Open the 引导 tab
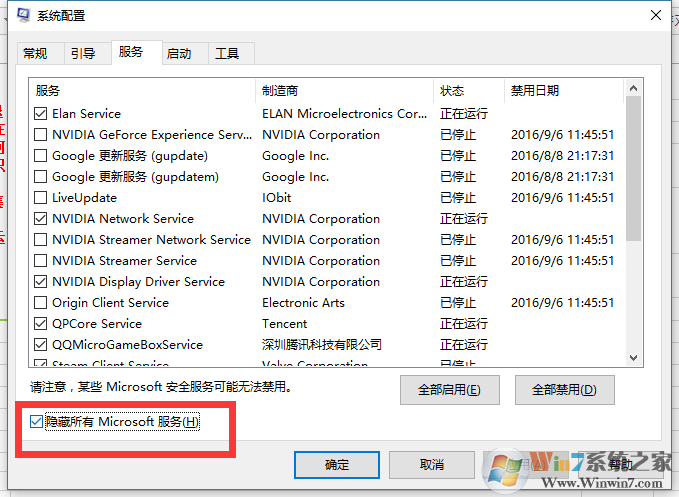The height and width of the screenshot is (497, 679). point(83,53)
